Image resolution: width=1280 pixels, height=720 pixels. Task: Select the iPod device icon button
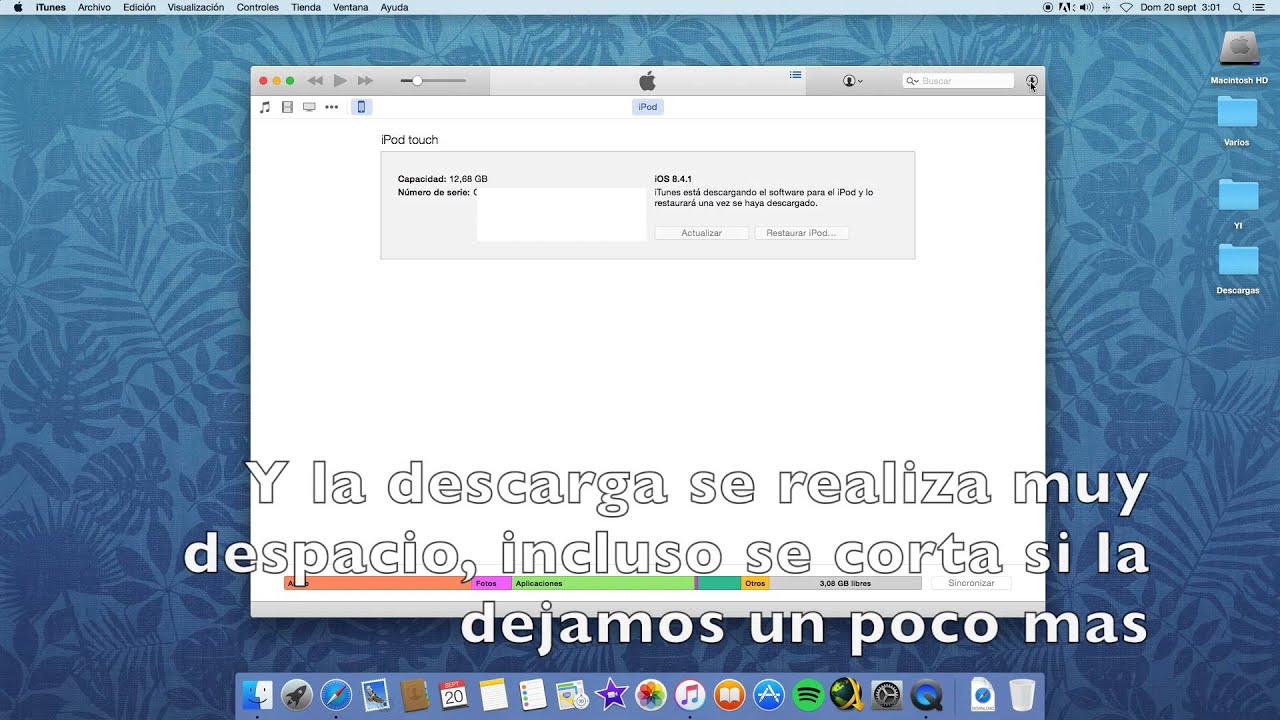point(361,107)
